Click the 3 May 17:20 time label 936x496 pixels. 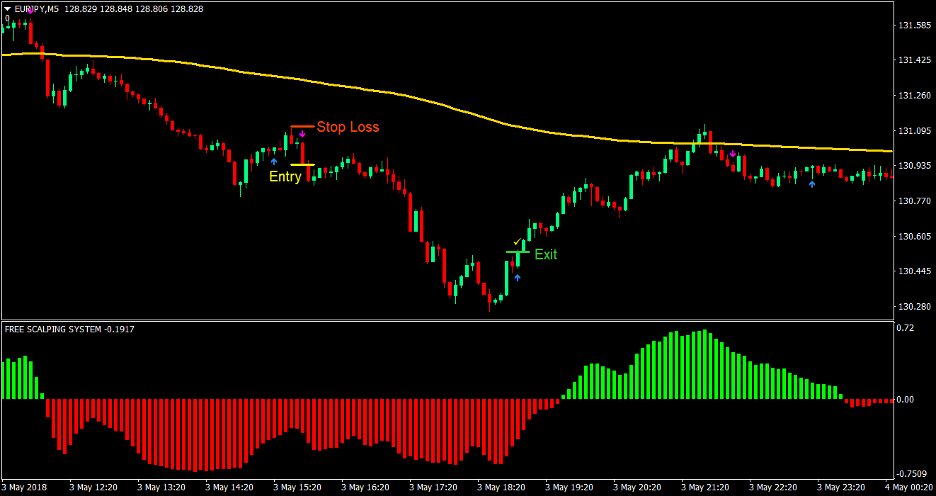pyautogui.click(x=433, y=487)
